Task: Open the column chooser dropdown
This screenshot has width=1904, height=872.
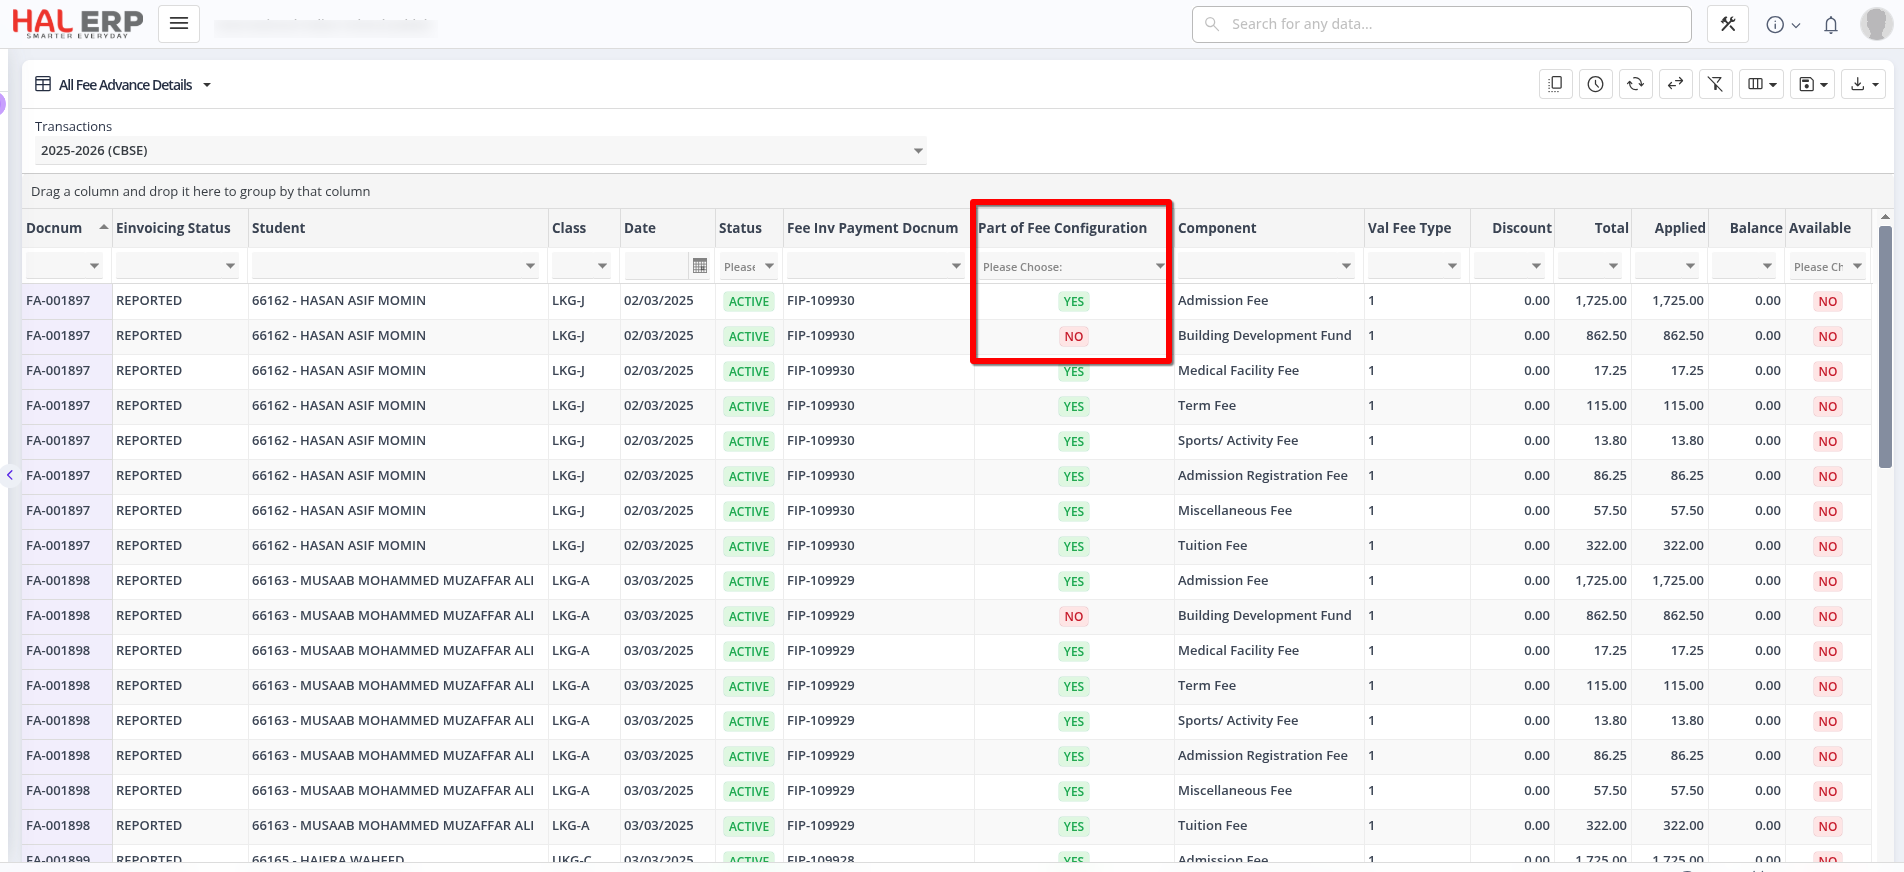Action: click(x=1762, y=85)
